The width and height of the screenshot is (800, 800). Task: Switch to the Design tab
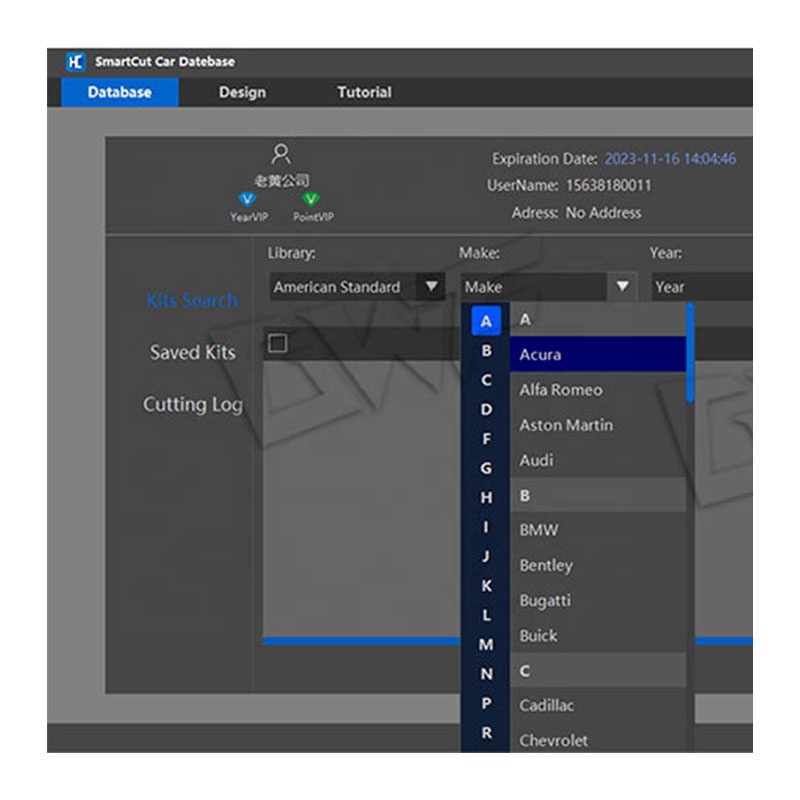(x=242, y=92)
